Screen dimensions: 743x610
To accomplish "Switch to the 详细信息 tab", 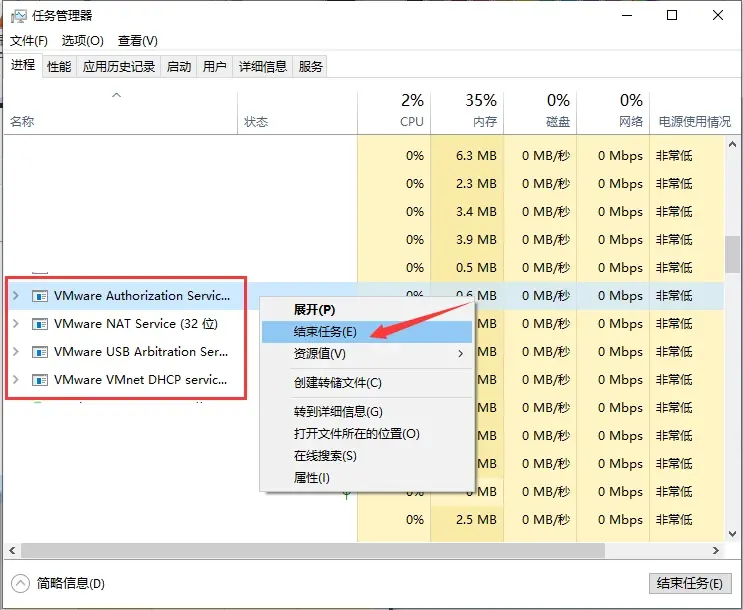I will click(263, 66).
